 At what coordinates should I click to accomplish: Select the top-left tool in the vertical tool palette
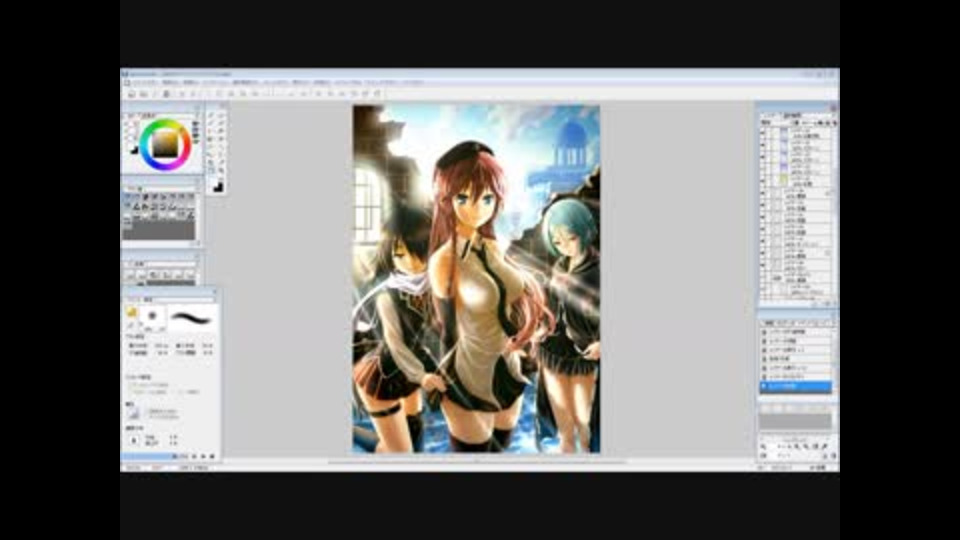coord(211,116)
